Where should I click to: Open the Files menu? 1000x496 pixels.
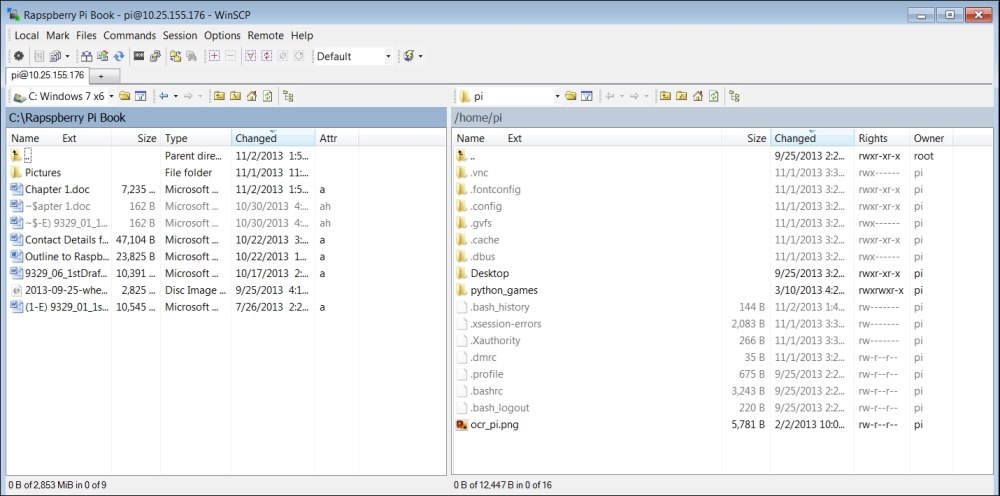(86, 36)
